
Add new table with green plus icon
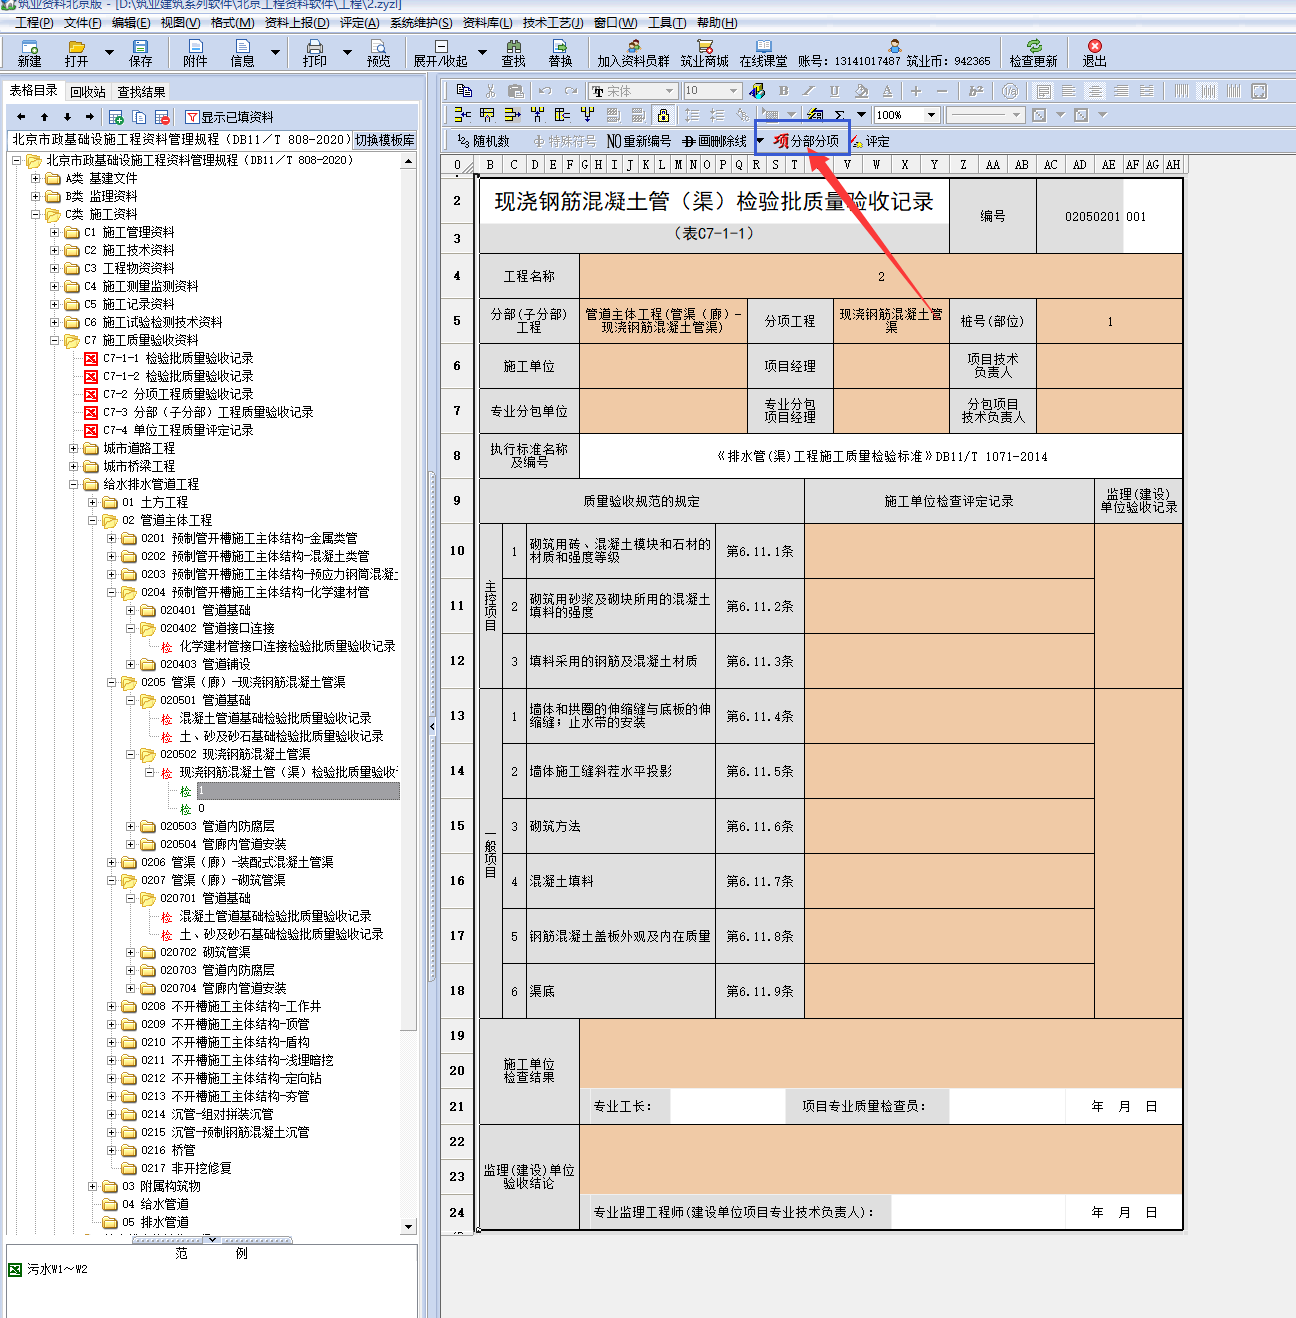[x=116, y=117]
